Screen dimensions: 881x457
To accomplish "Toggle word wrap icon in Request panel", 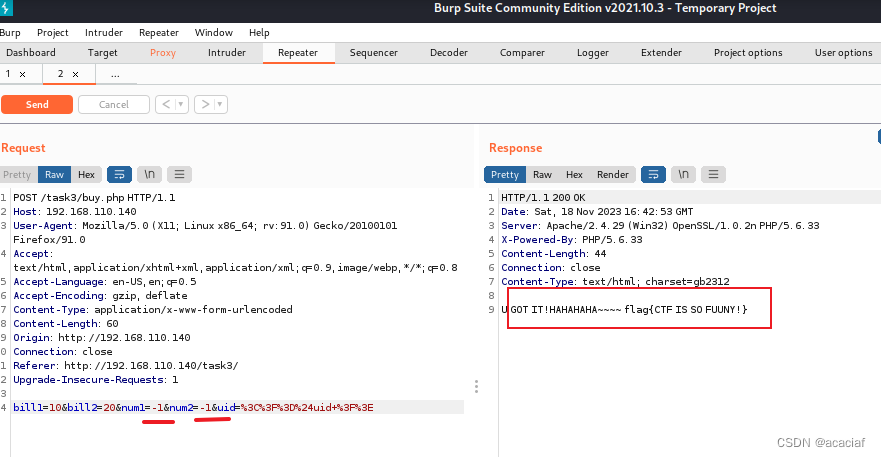I will pos(119,175).
